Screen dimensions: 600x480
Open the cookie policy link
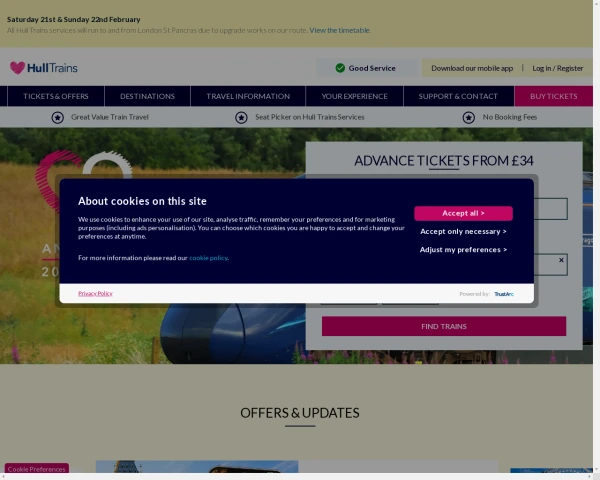click(209, 258)
